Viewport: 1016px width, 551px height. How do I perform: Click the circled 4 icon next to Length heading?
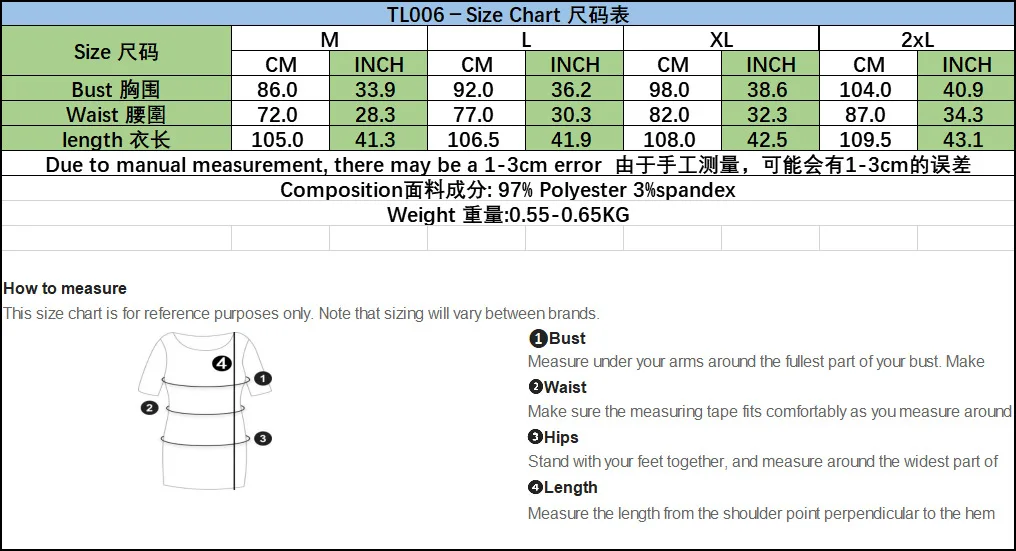point(535,487)
